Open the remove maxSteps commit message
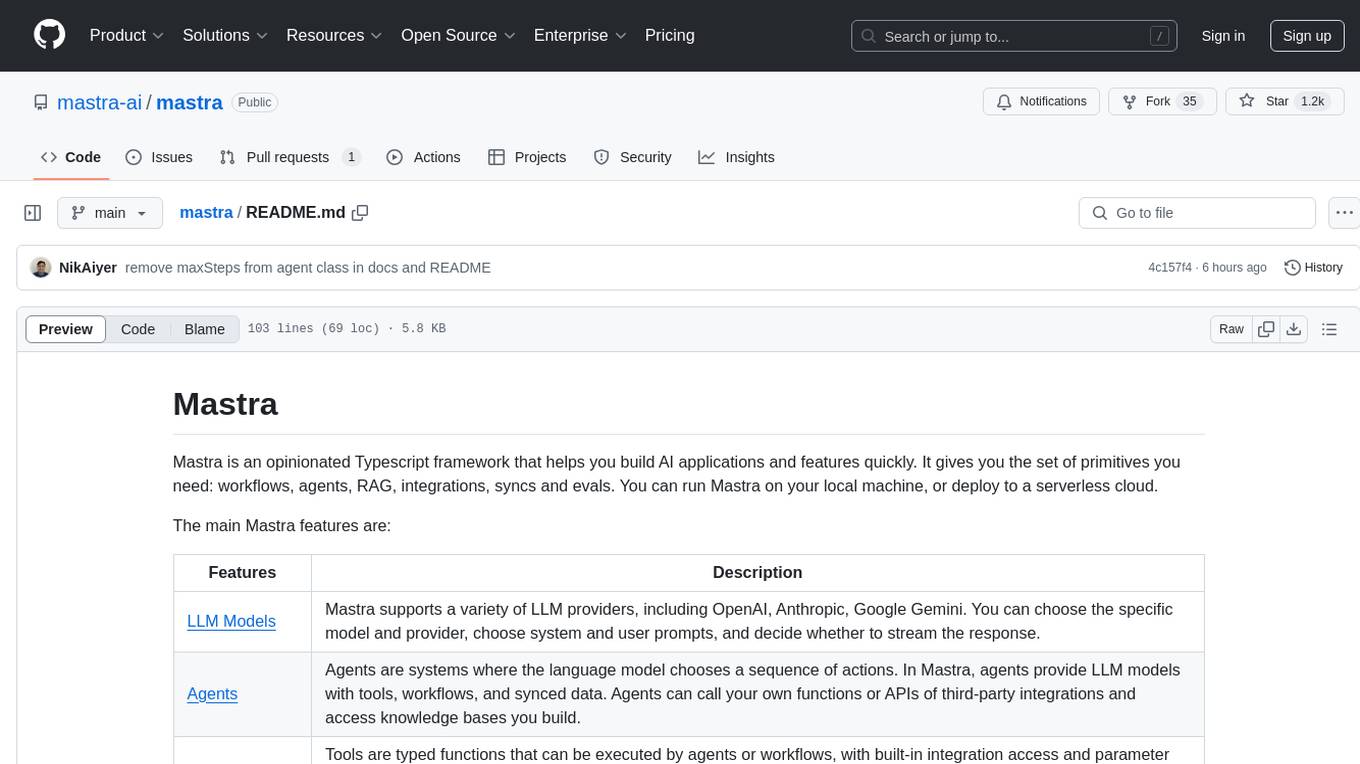1360x764 pixels. click(308, 268)
